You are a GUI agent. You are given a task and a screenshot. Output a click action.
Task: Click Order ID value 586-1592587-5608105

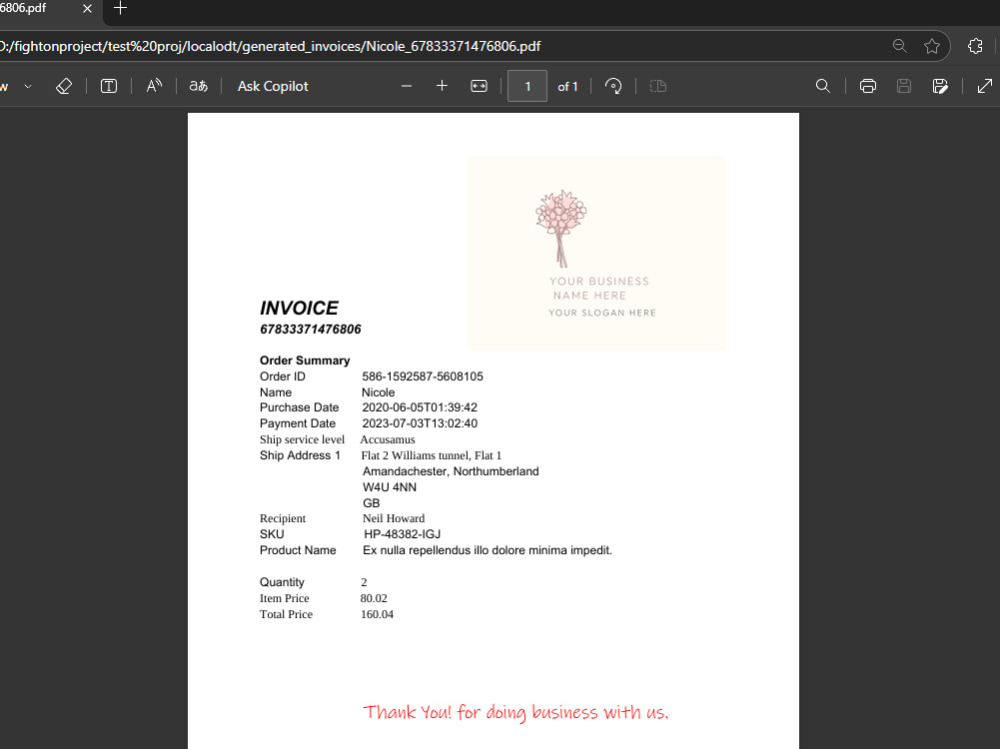(423, 376)
